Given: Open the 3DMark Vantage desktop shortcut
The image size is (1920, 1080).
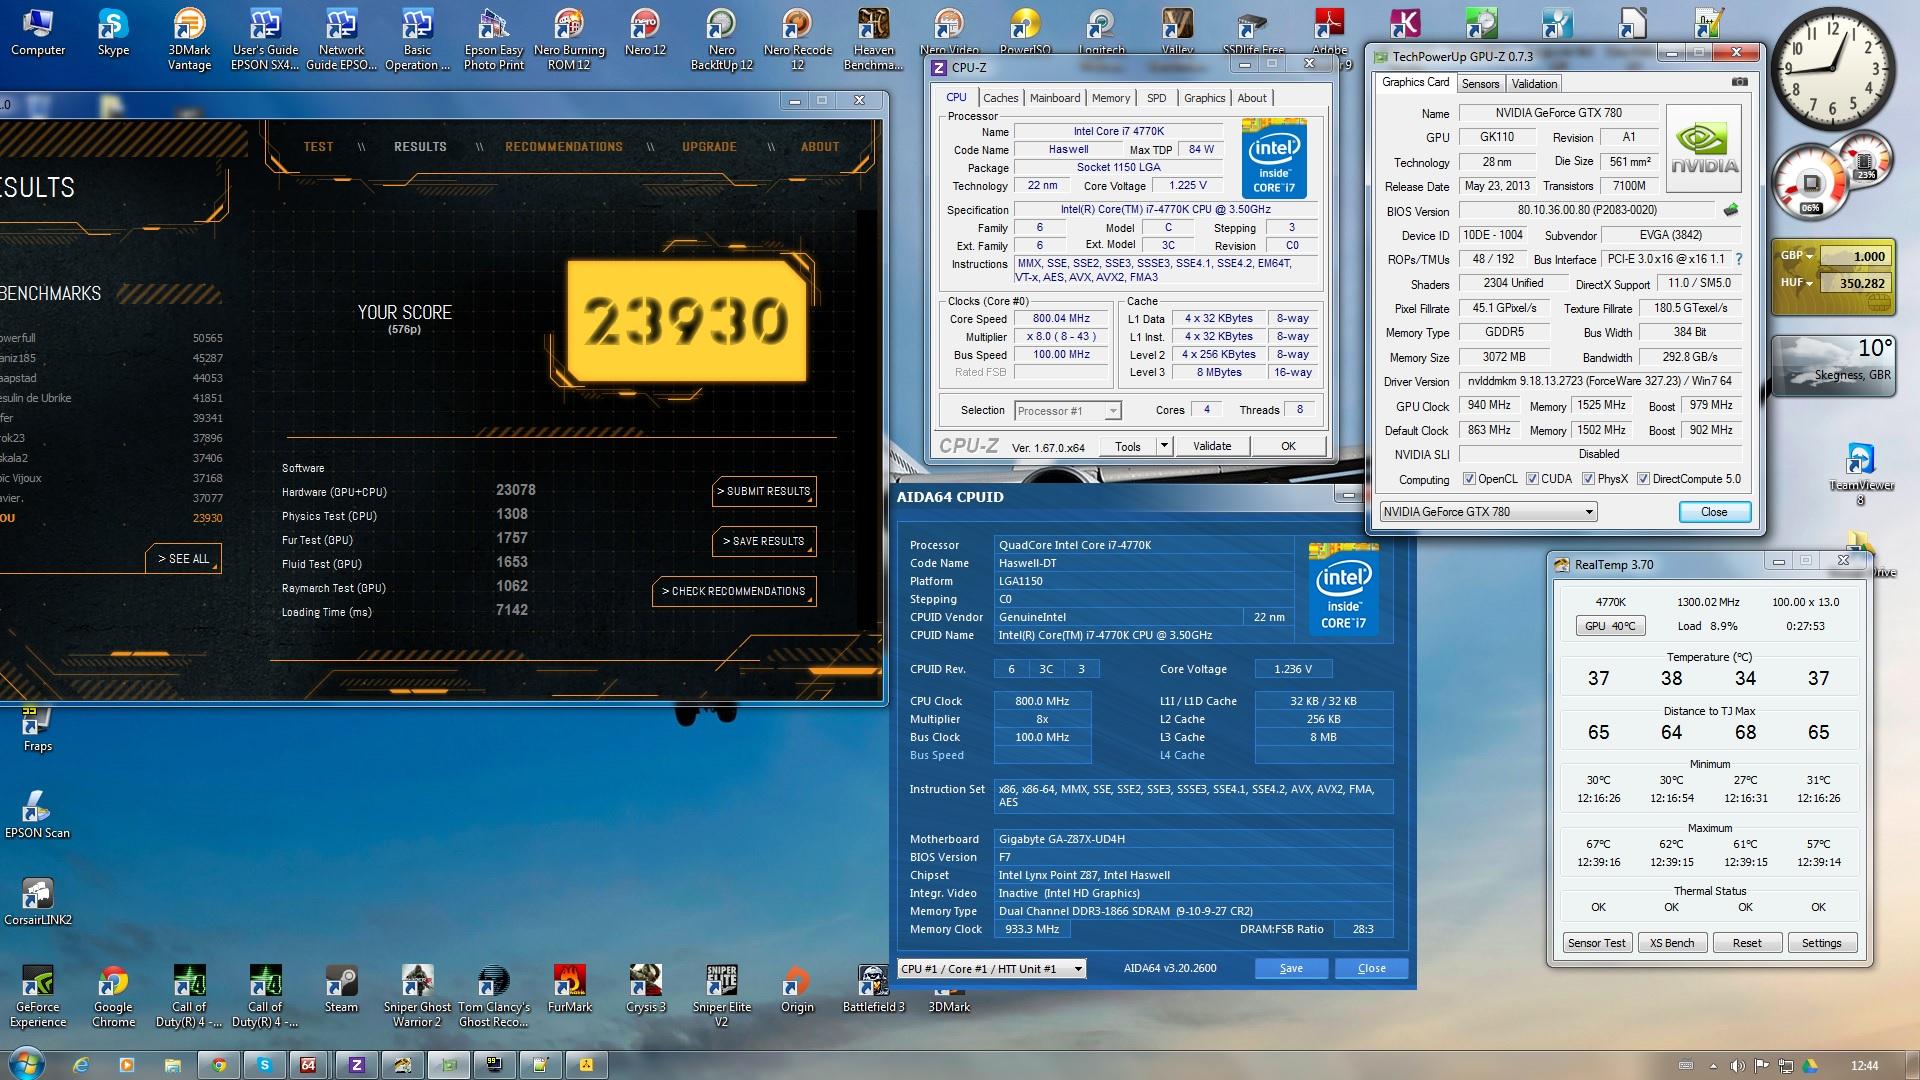Looking at the screenshot, I should (189, 40).
